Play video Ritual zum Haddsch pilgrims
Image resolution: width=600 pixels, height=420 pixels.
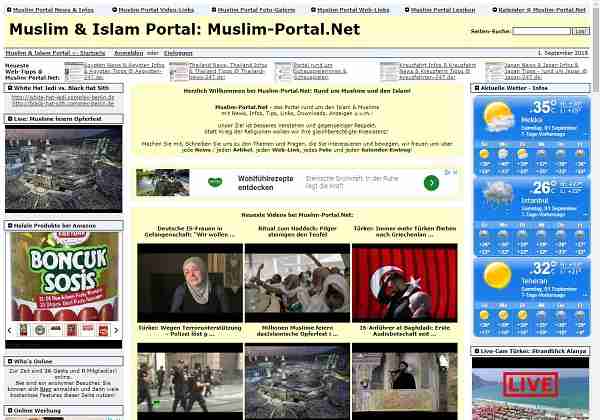pyautogui.click(x=297, y=283)
